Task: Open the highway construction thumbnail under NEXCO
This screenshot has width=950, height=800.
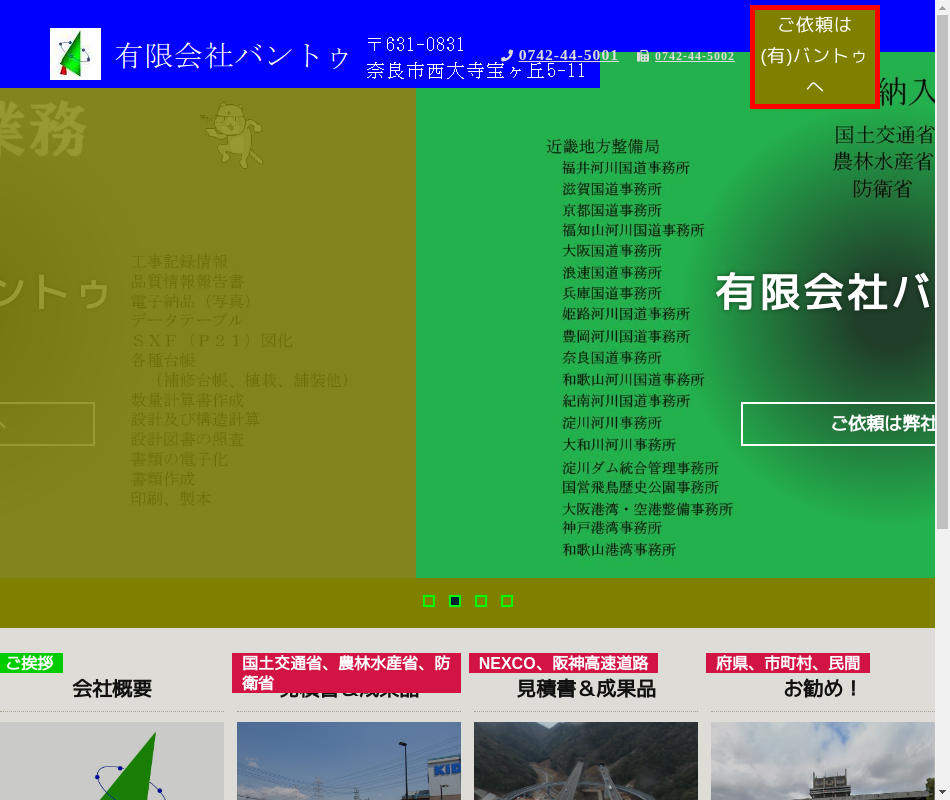Action: tap(585, 760)
